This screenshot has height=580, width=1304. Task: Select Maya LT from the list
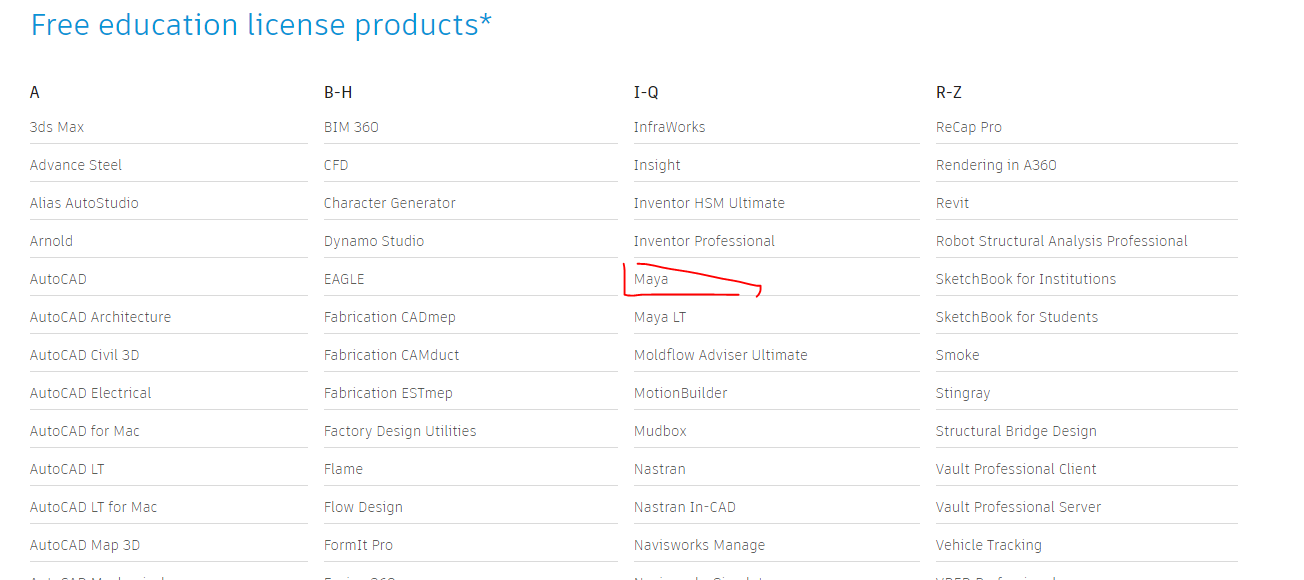(x=660, y=317)
